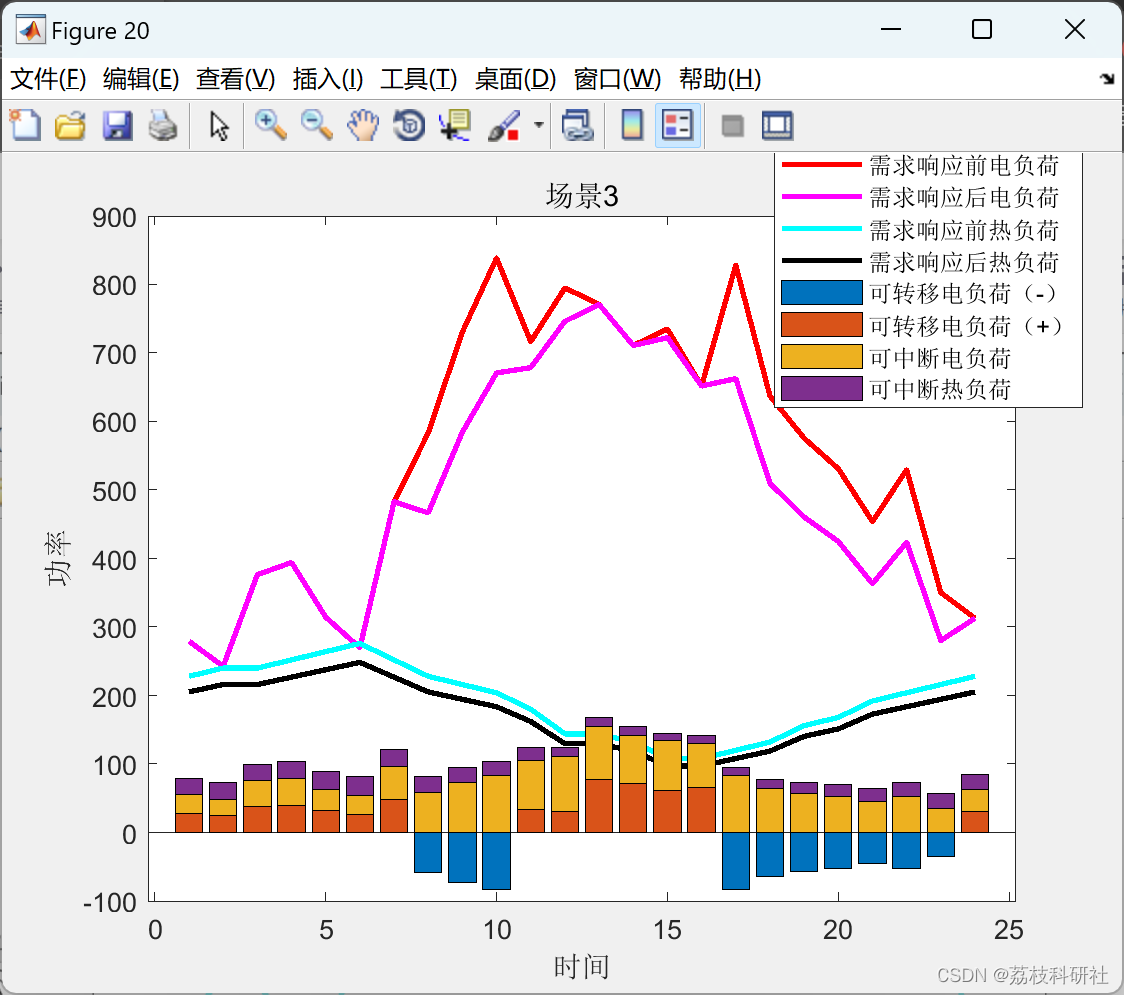Select the Pan hand tool

click(x=363, y=125)
